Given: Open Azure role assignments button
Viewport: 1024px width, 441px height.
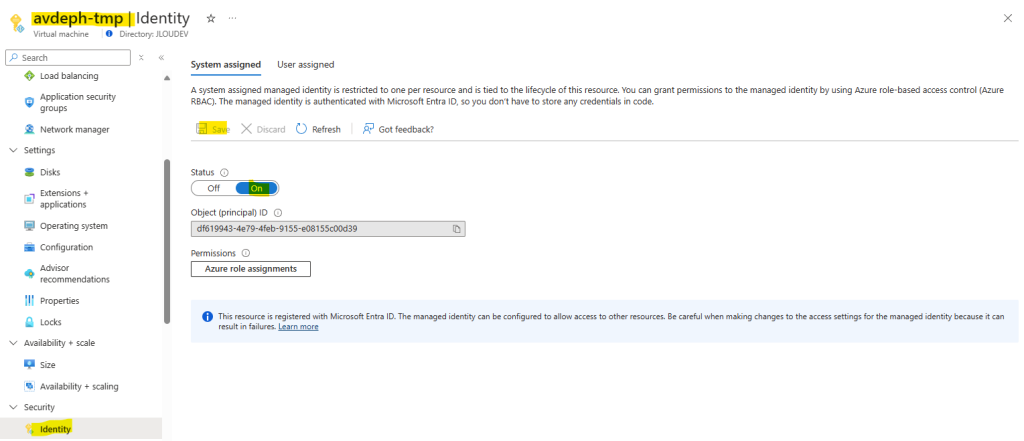Looking at the screenshot, I should coord(251,269).
